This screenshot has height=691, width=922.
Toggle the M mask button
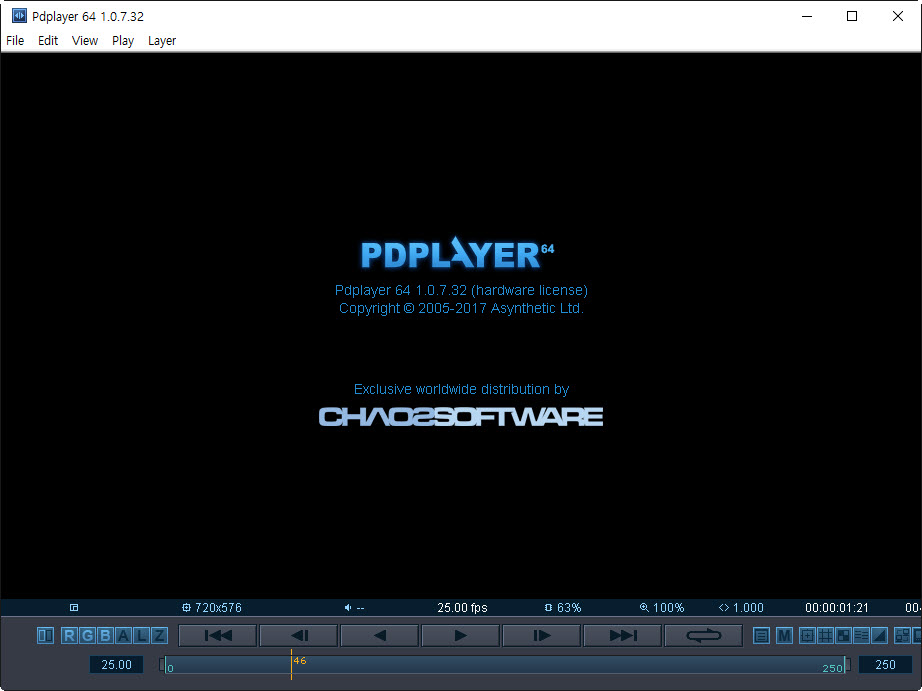coord(784,636)
